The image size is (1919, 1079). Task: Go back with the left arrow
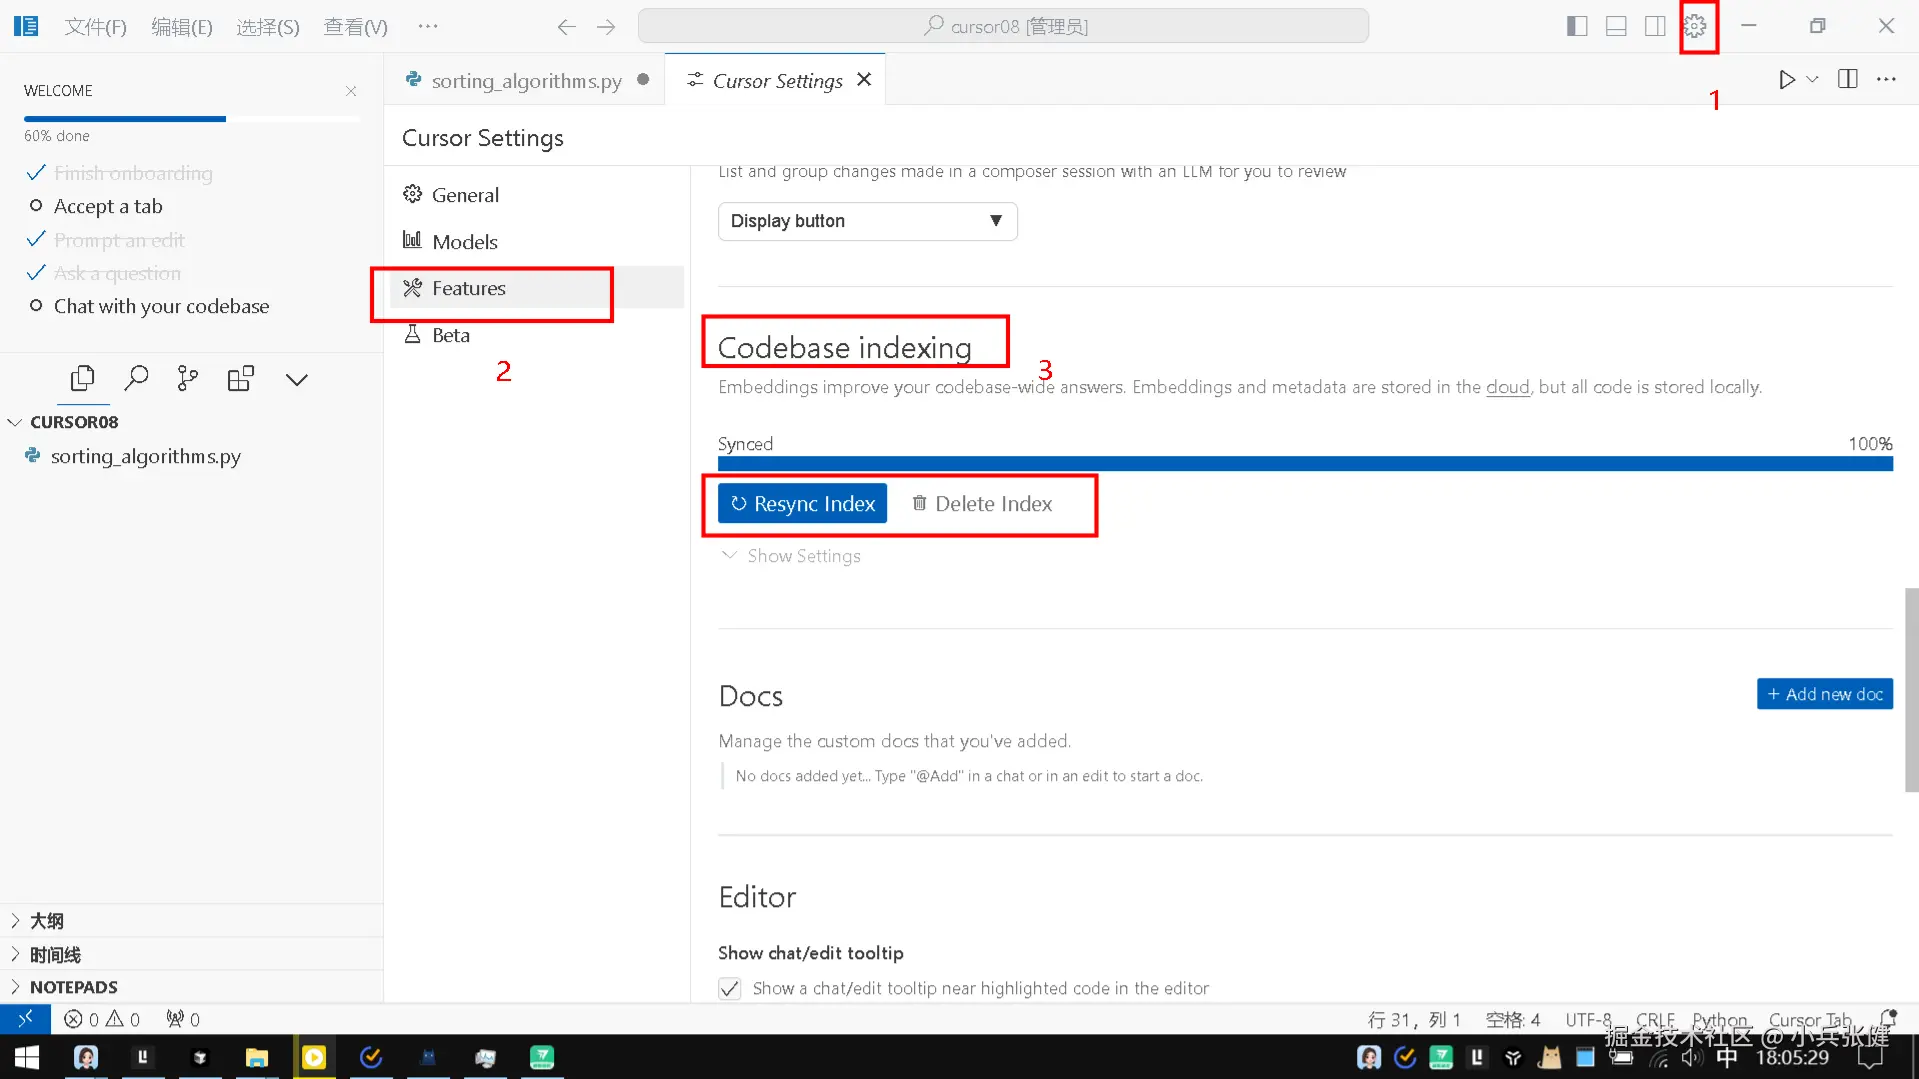coord(566,27)
